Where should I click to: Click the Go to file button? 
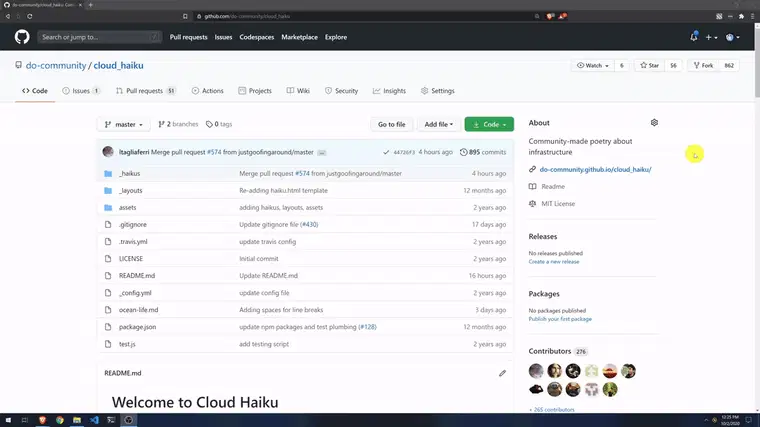[392, 125]
